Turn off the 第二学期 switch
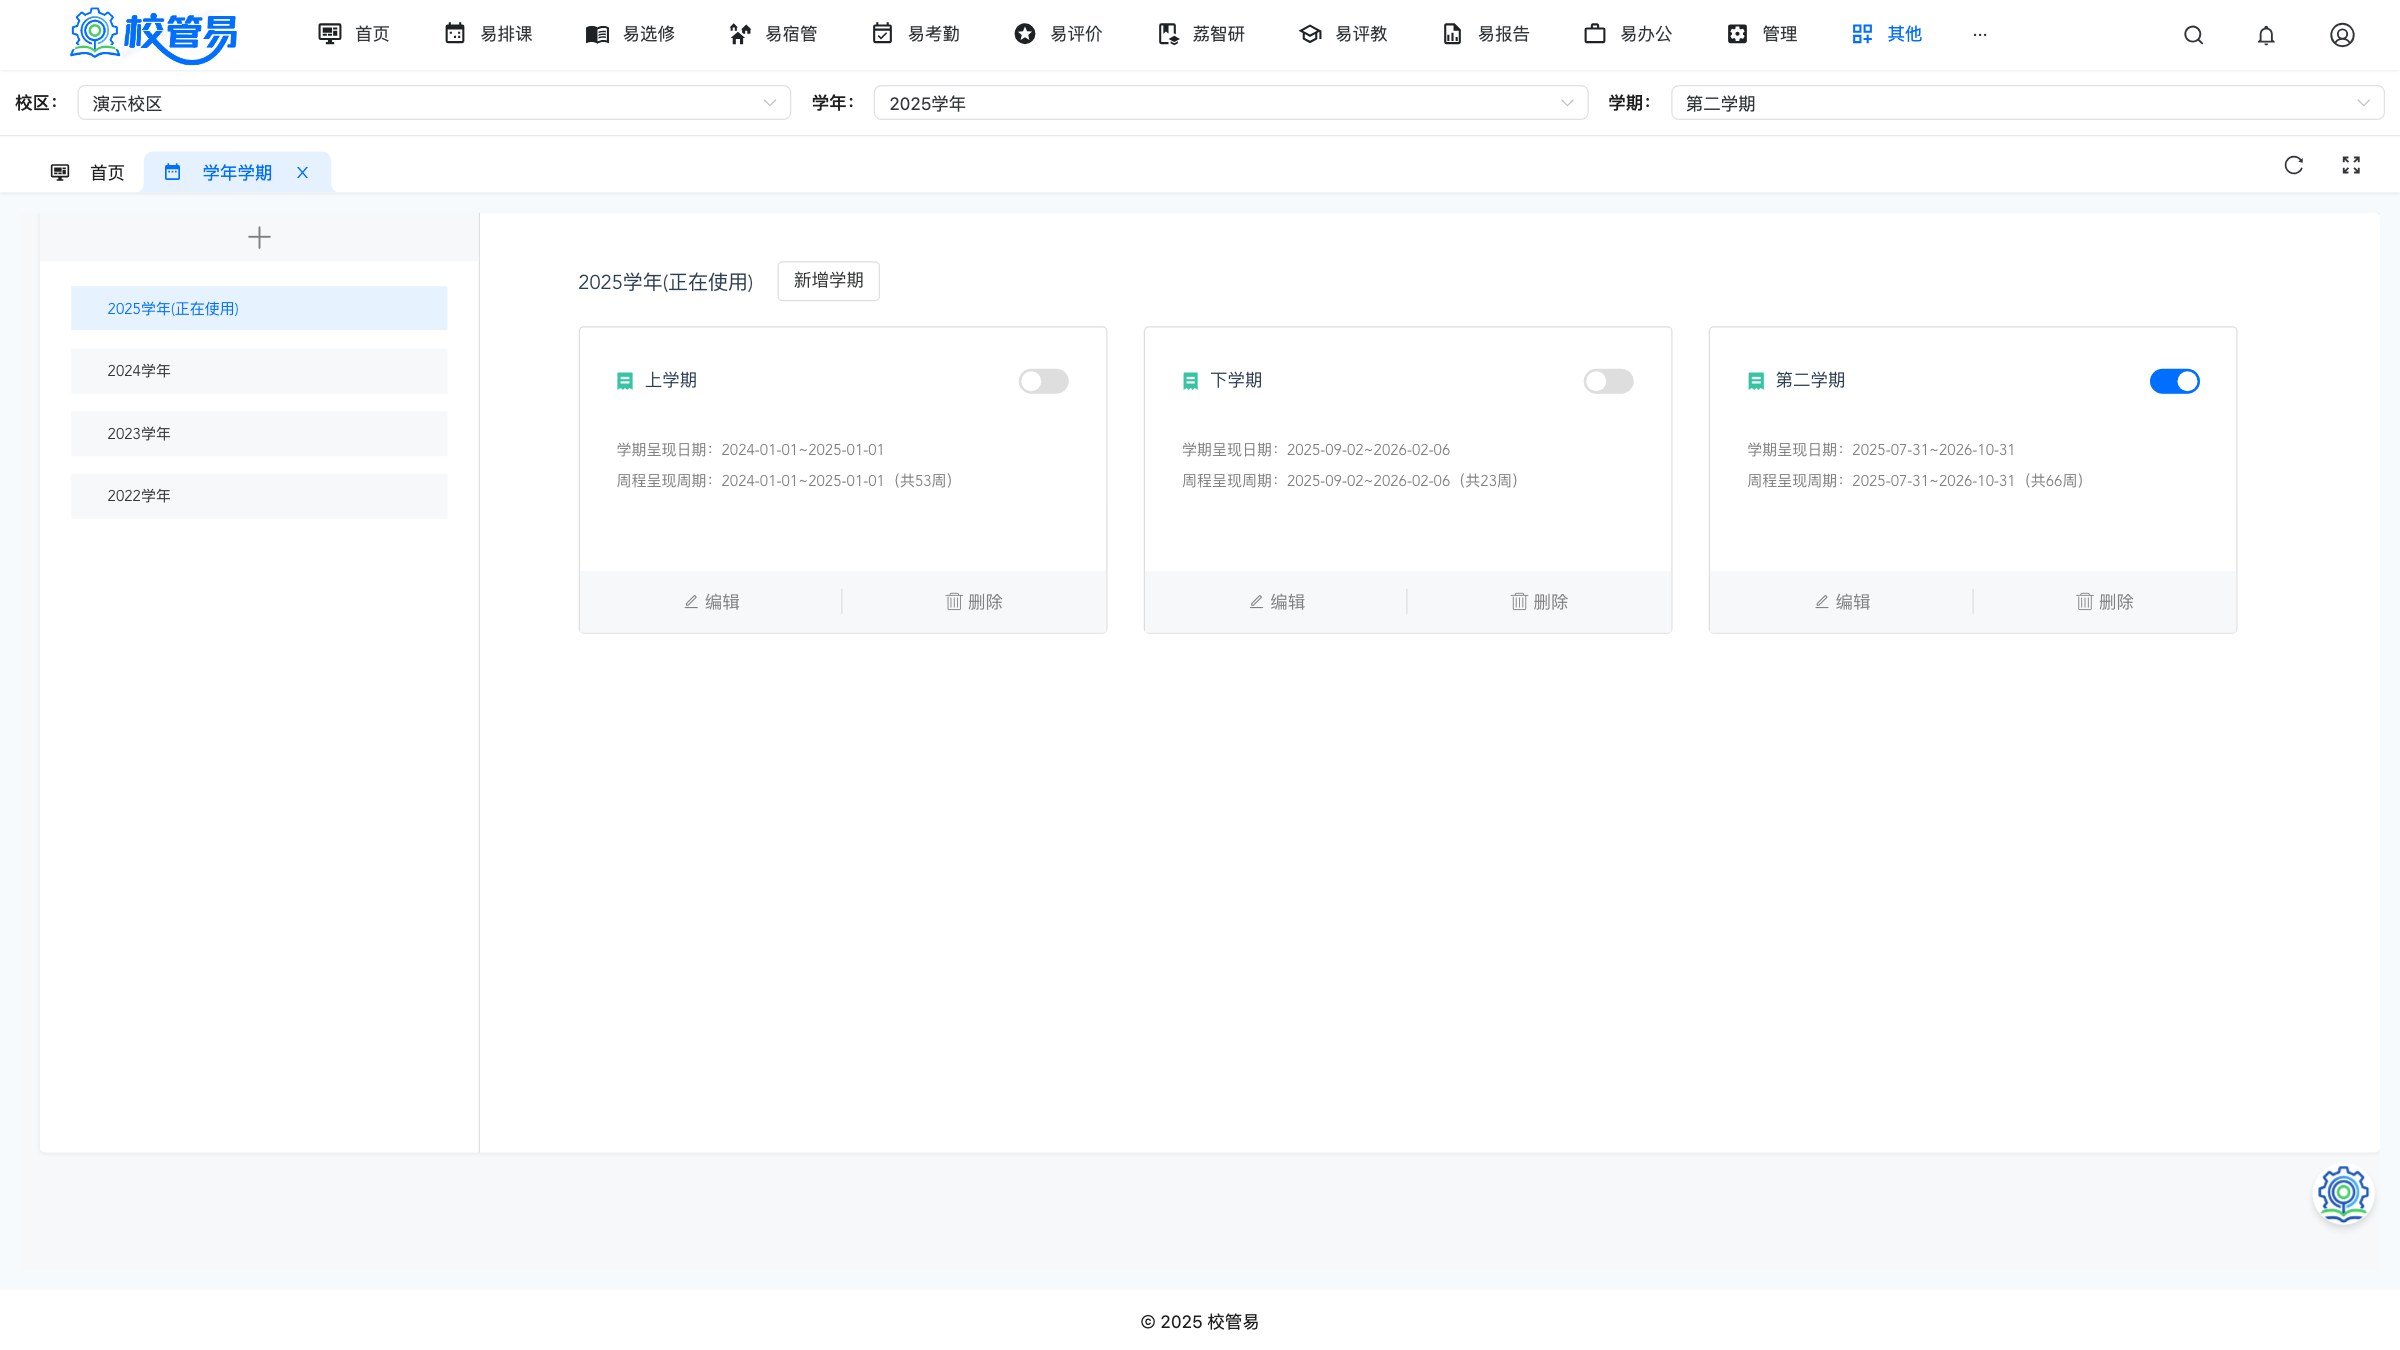The width and height of the screenshot is (2400, 1350). point(2174,381)
